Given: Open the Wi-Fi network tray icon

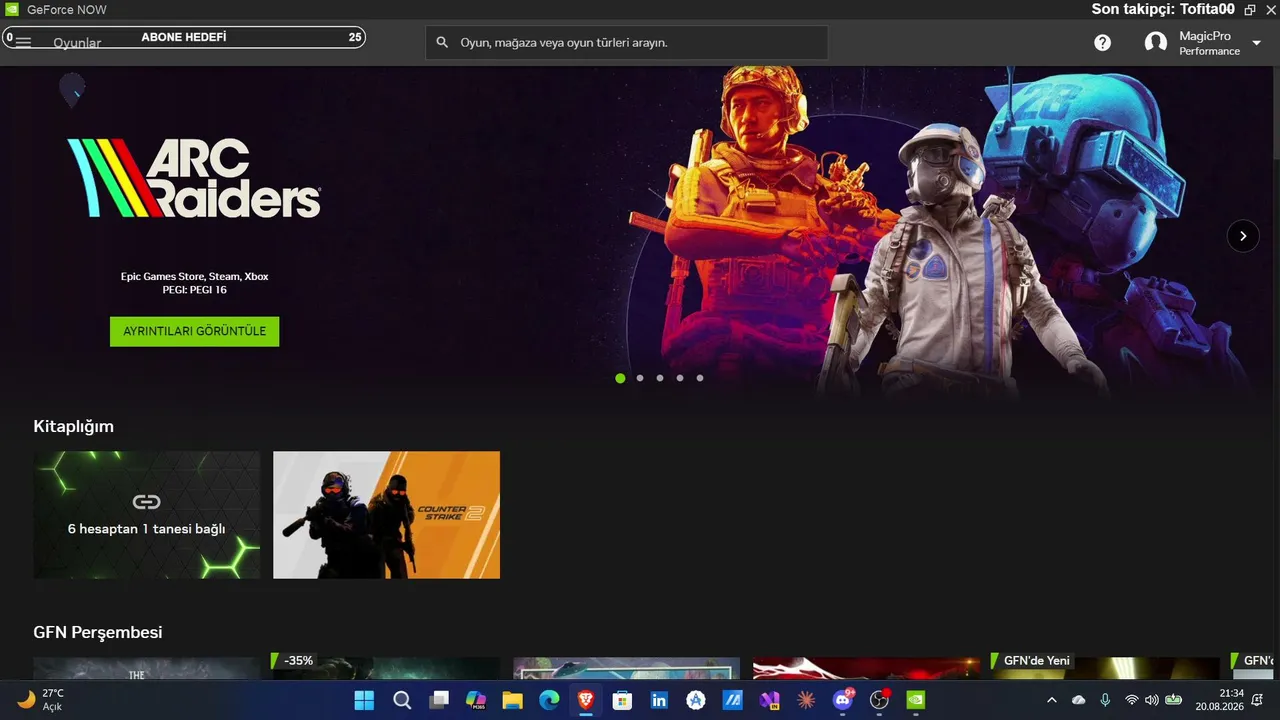Looking at the screenshot, I should click(x=1132, y=700).
